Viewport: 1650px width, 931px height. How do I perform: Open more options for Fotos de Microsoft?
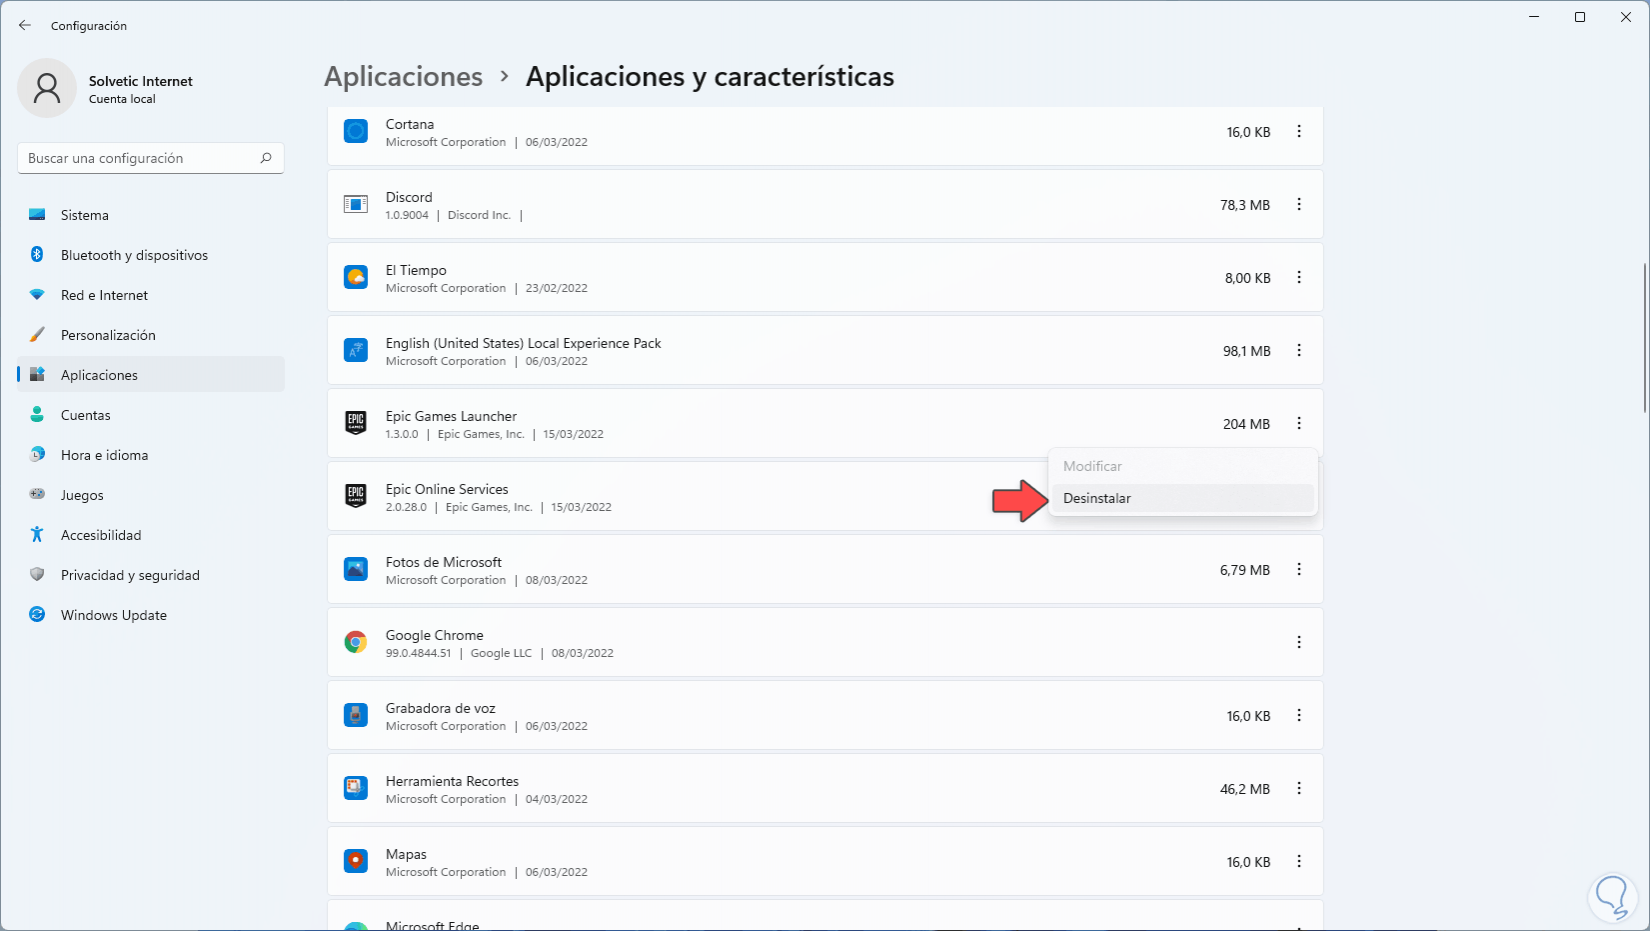(1299, 569)
